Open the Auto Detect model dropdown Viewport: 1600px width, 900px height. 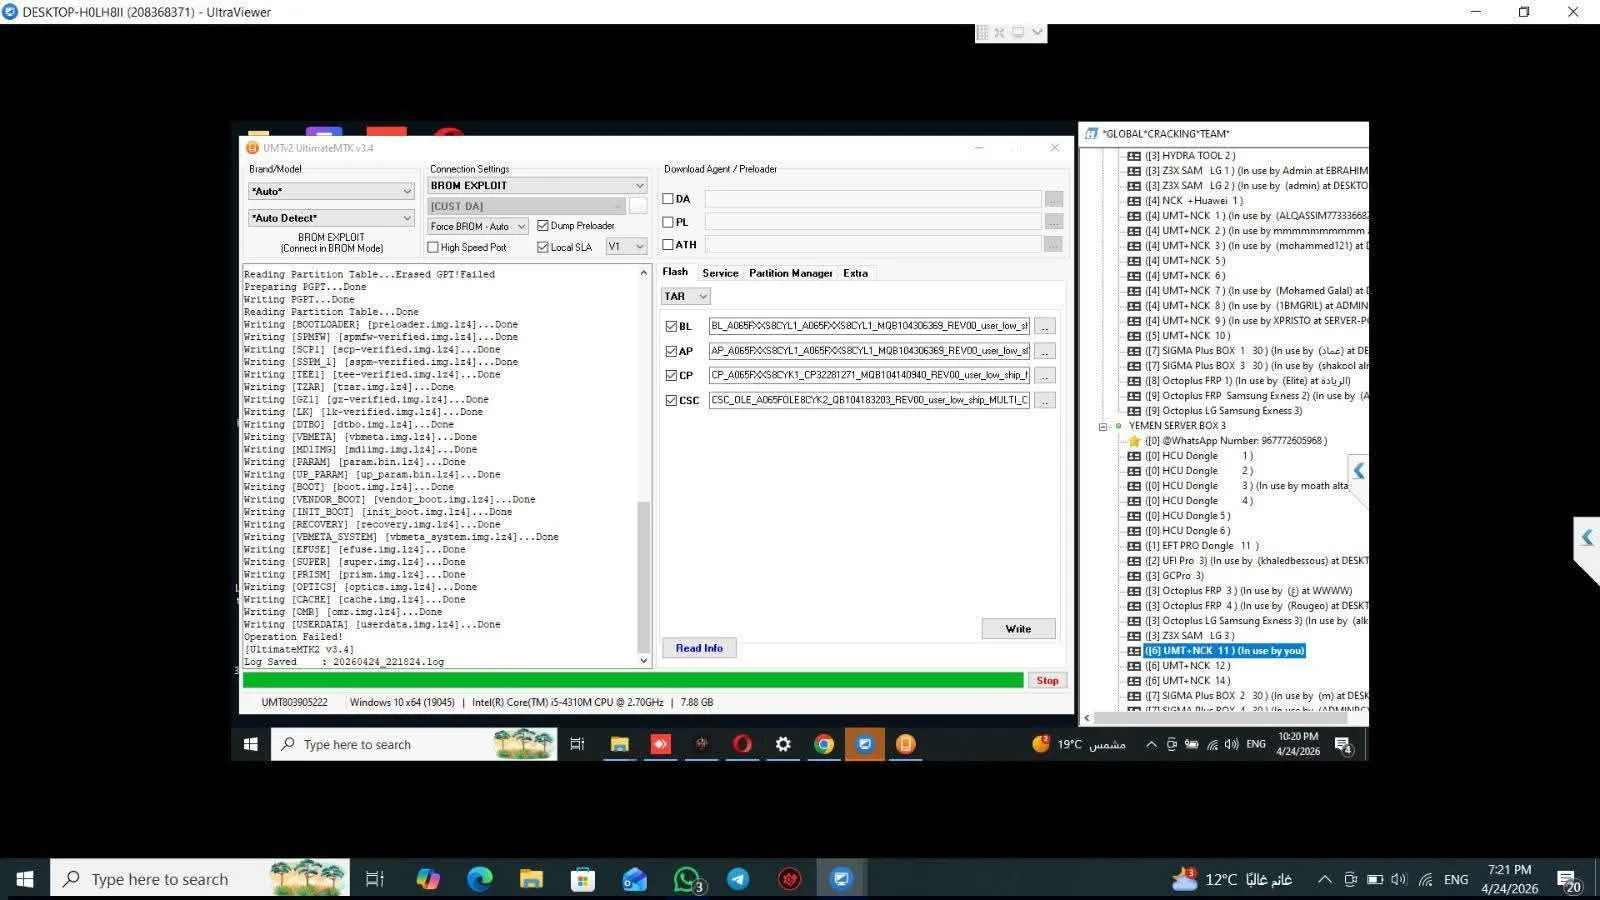[x=331, y=218]
